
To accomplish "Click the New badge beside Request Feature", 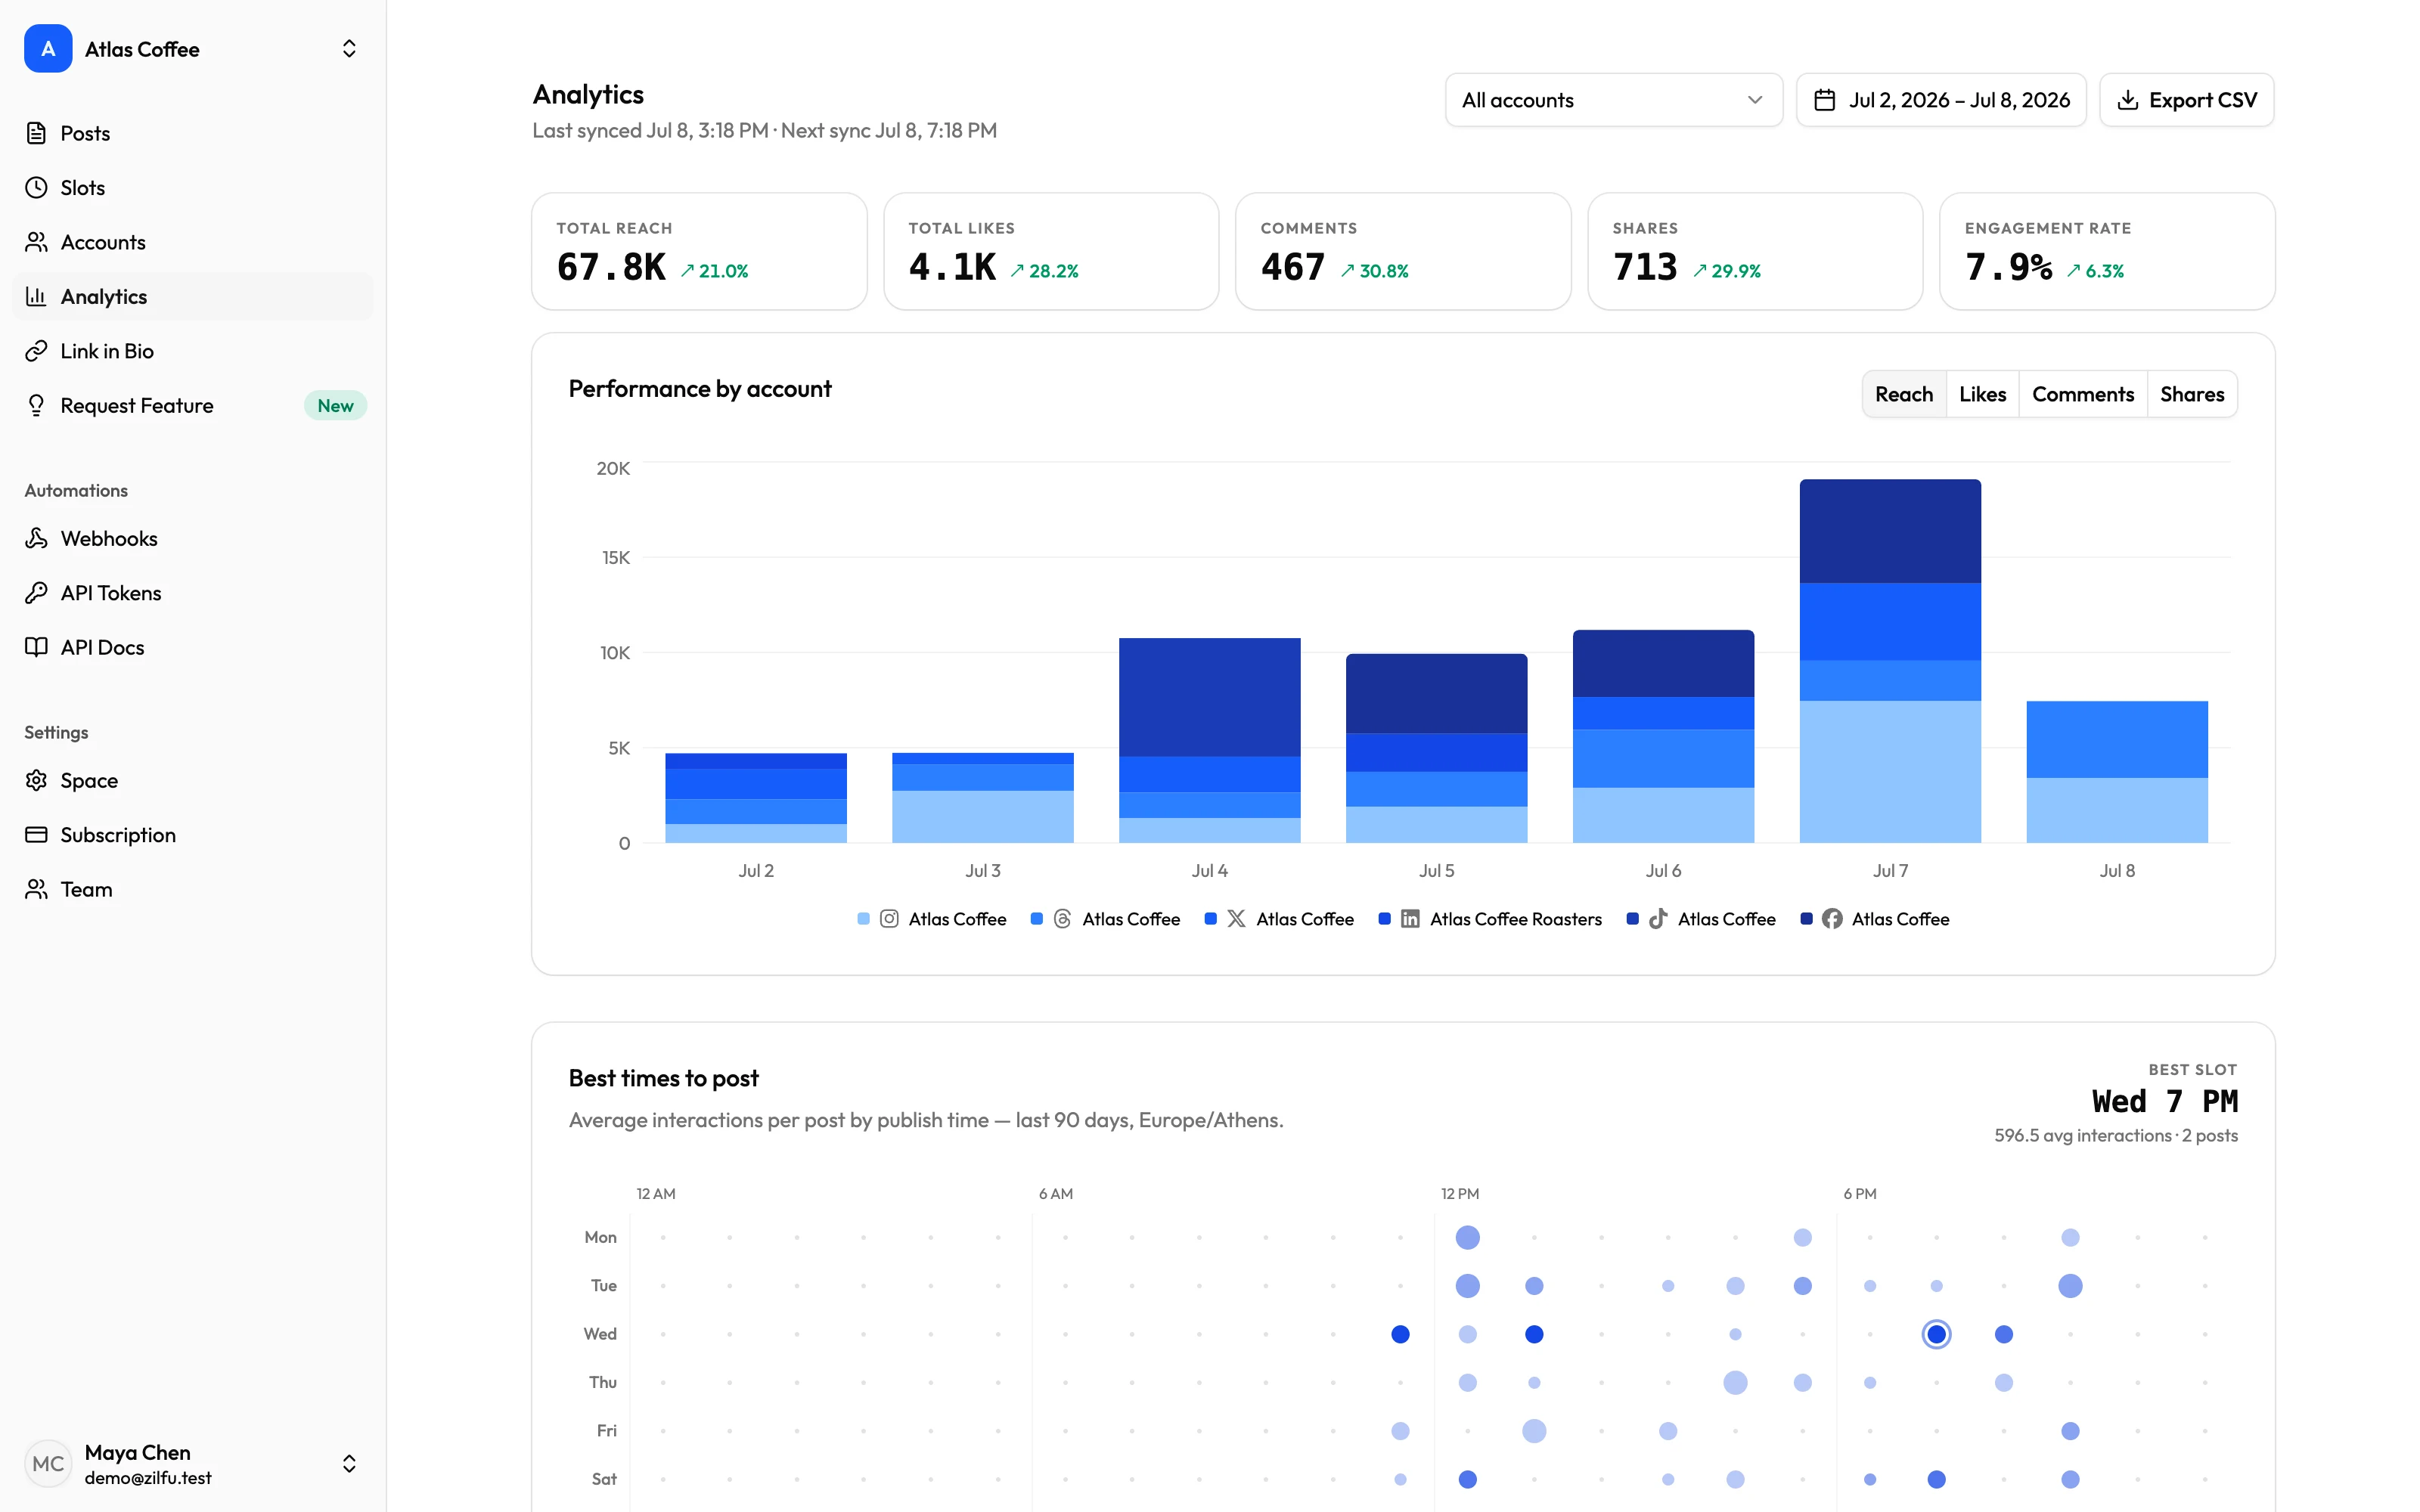I will pos(335,405).
